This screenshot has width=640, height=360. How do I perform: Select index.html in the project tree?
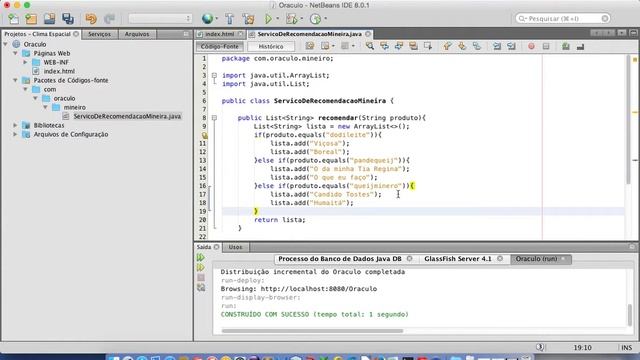click(59, 71)
